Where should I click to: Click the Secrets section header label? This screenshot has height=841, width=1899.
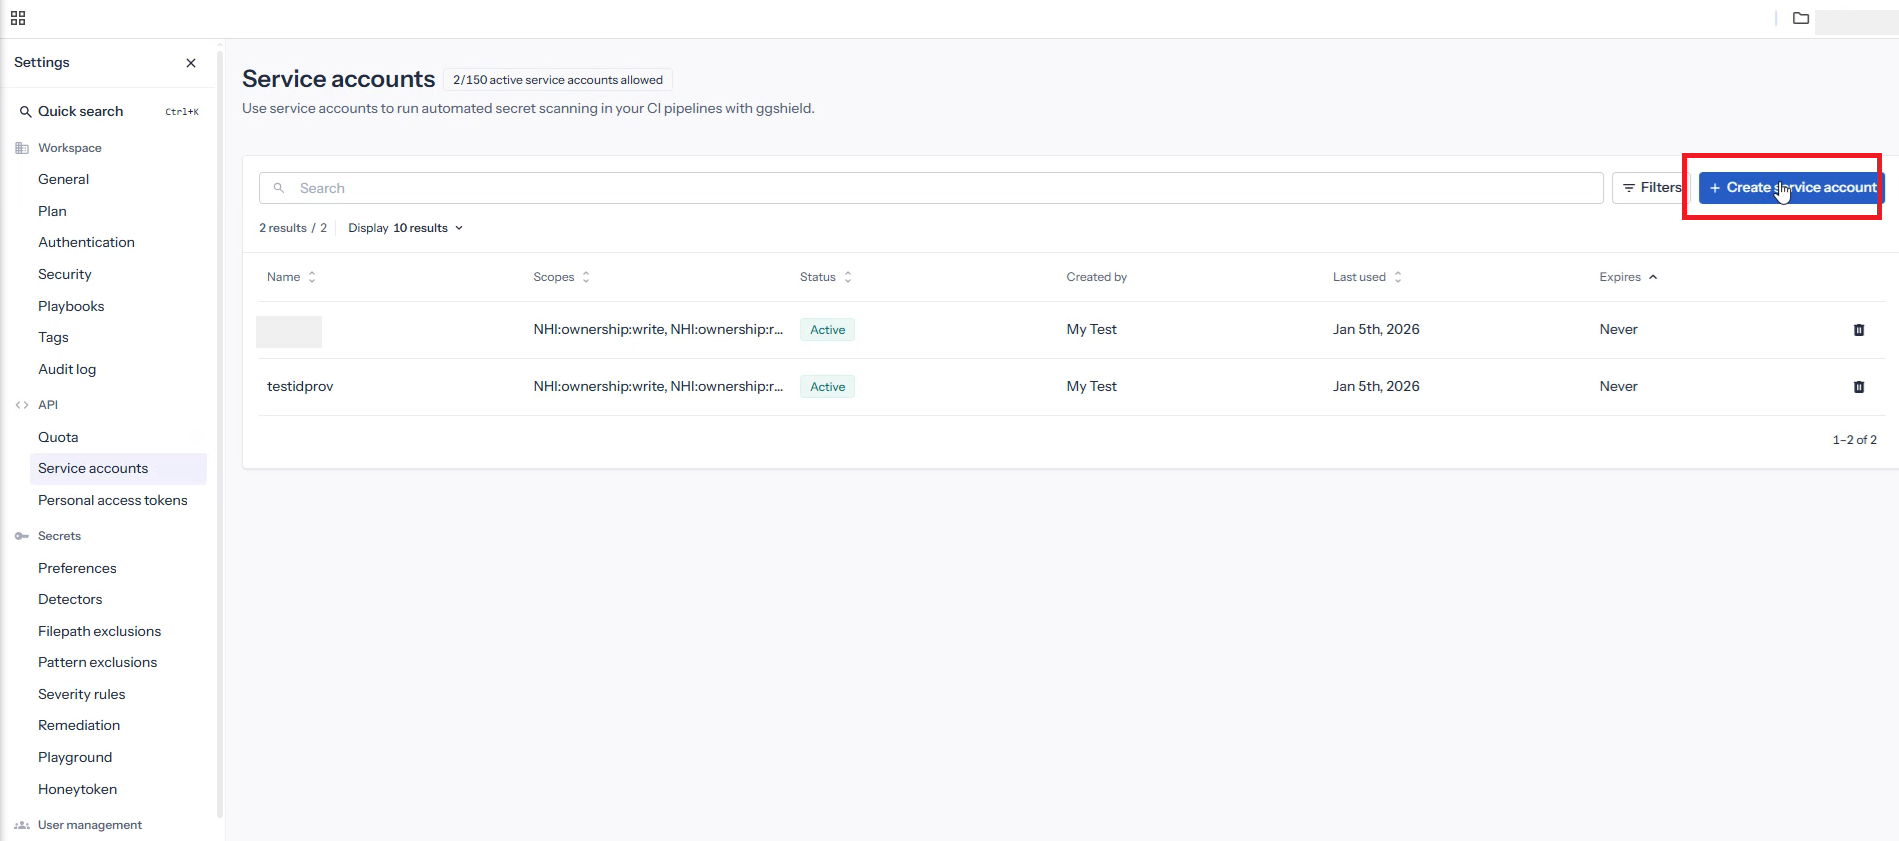(59, 536)
